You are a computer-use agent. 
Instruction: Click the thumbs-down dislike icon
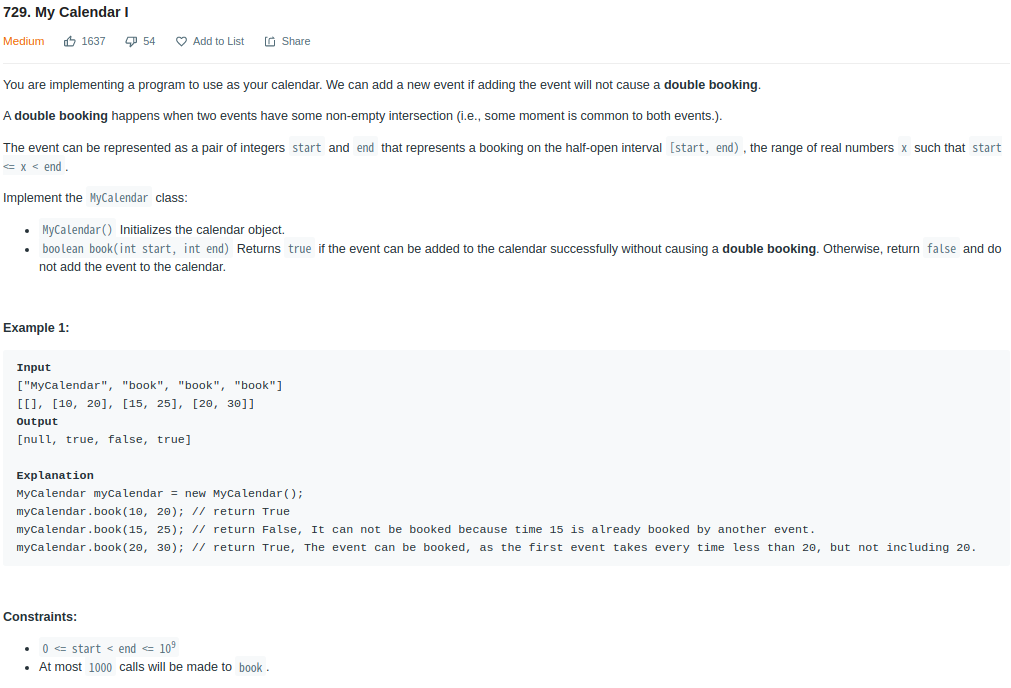pos(131,41)
